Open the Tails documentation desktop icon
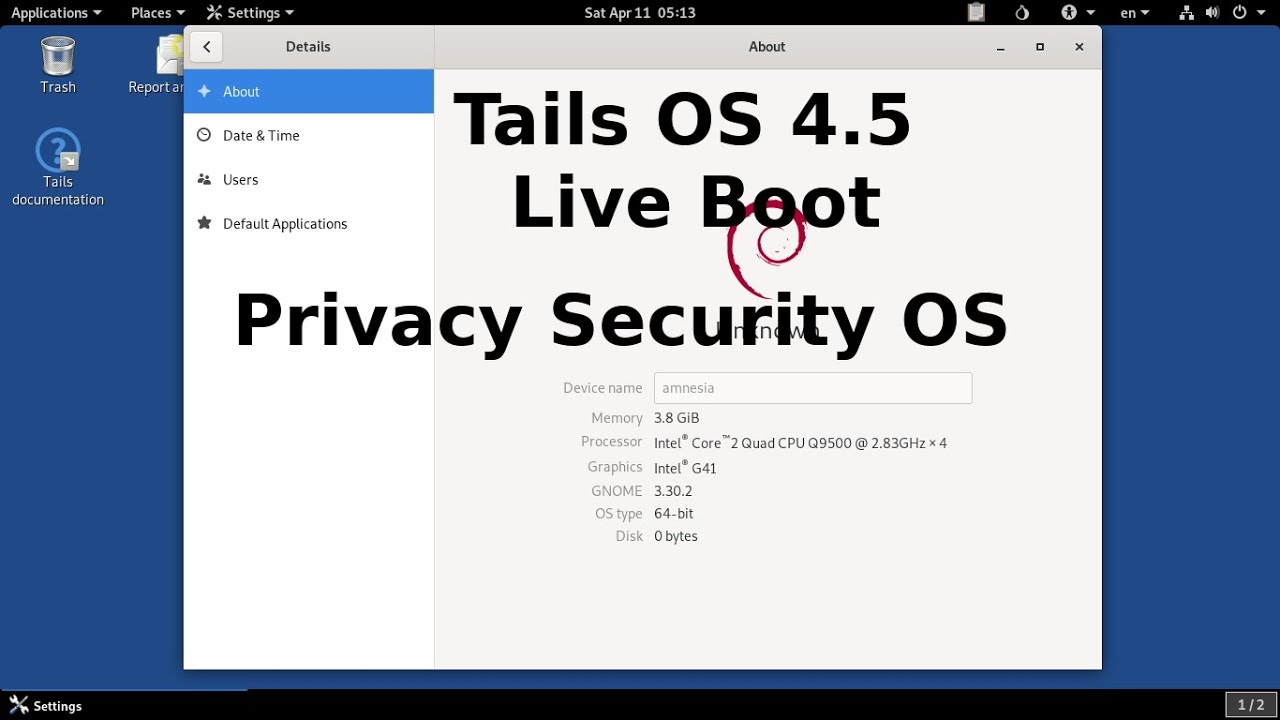The width and height of the screenshot is (1280, 720). (58, 167)
